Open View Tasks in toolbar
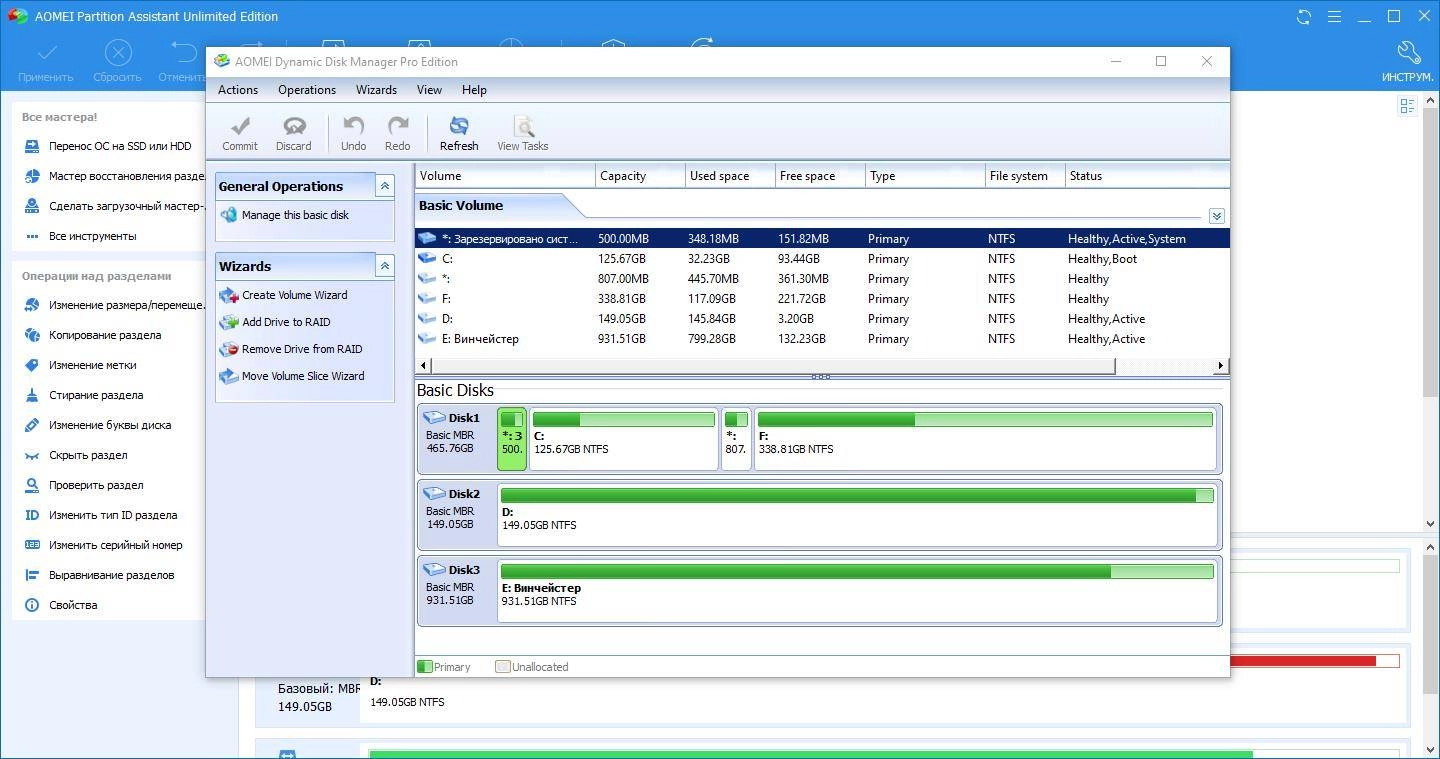 click(x=523, y=133)
